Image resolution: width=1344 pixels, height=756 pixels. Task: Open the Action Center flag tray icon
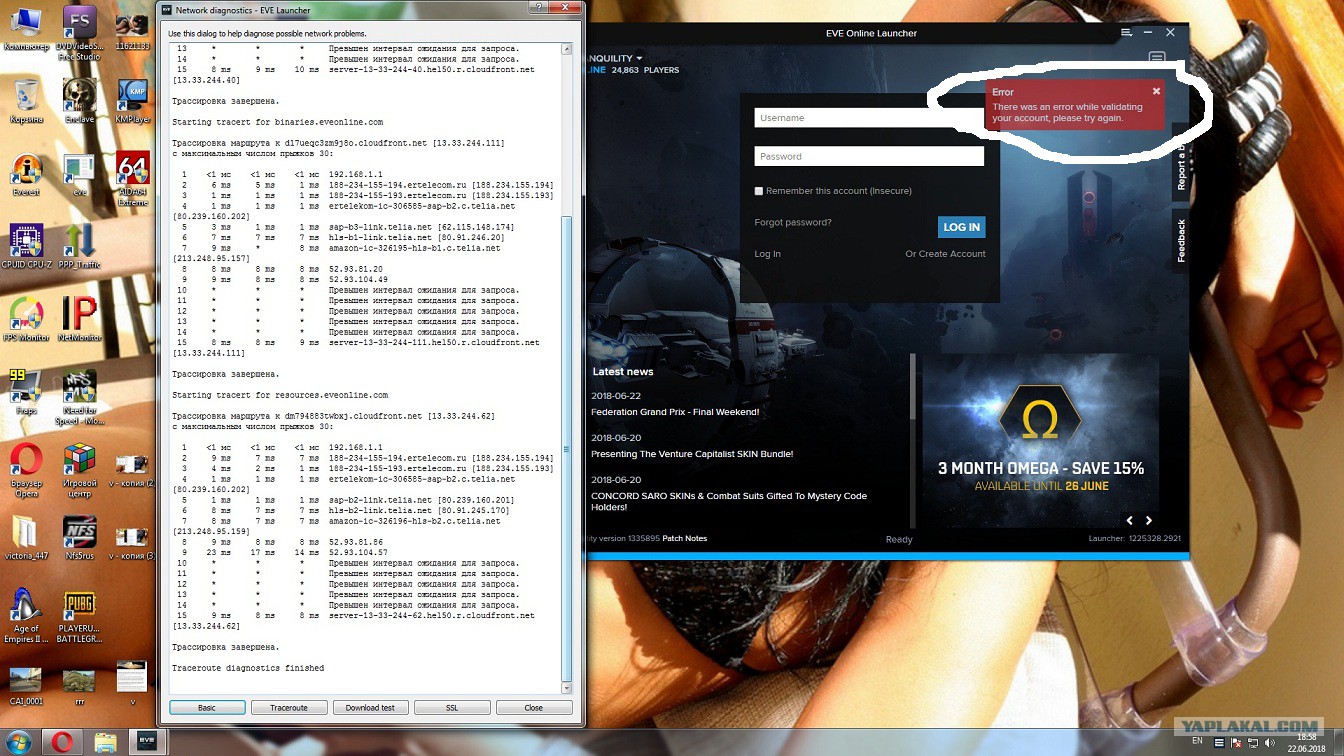(1237, 743)
